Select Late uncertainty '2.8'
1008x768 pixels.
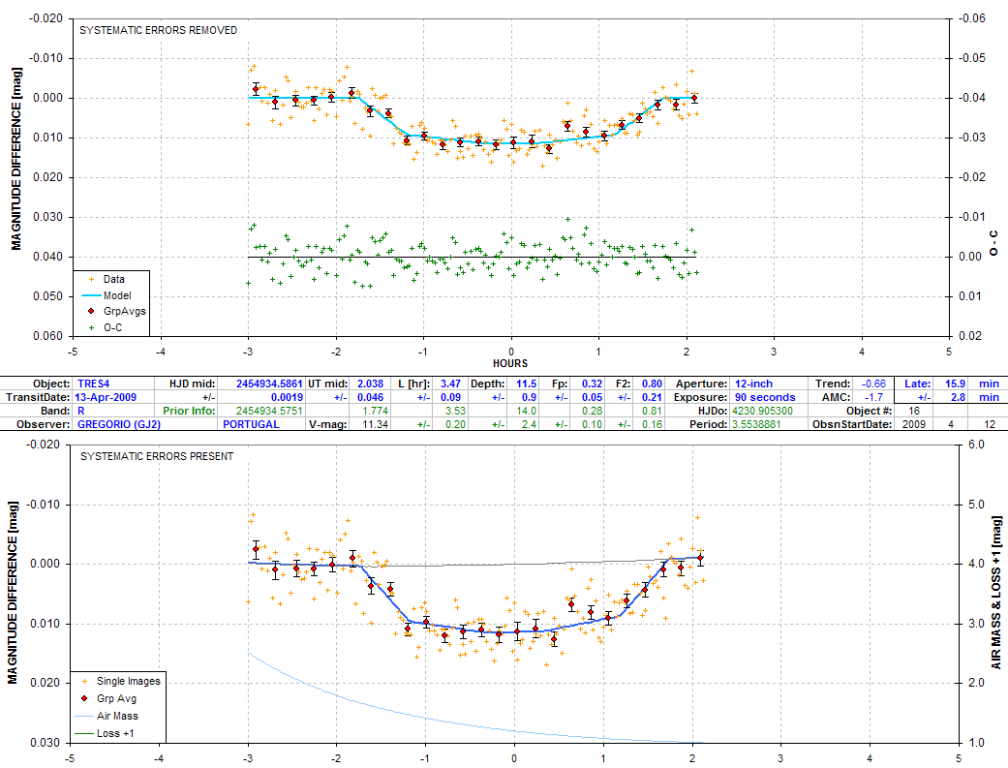click(958, 397)
